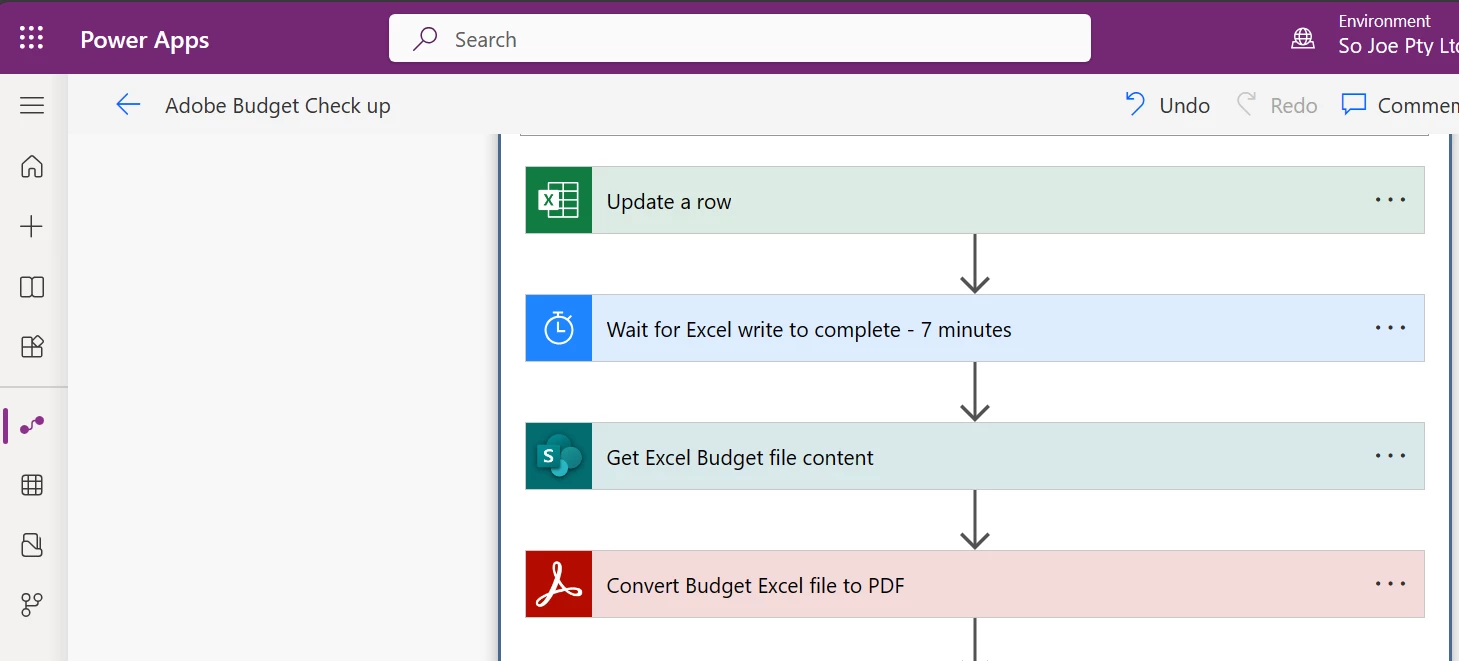
Task: Expand Convert Budget Excel file to PDF
Action: tap(974, 584)
